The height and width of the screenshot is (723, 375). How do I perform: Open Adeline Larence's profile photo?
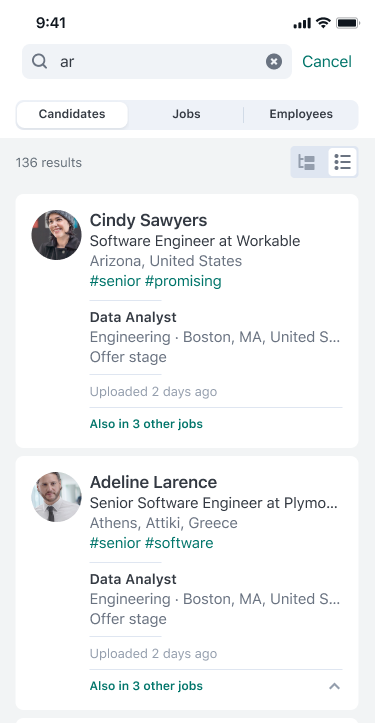pyautogui.click(x=56, y=497)
